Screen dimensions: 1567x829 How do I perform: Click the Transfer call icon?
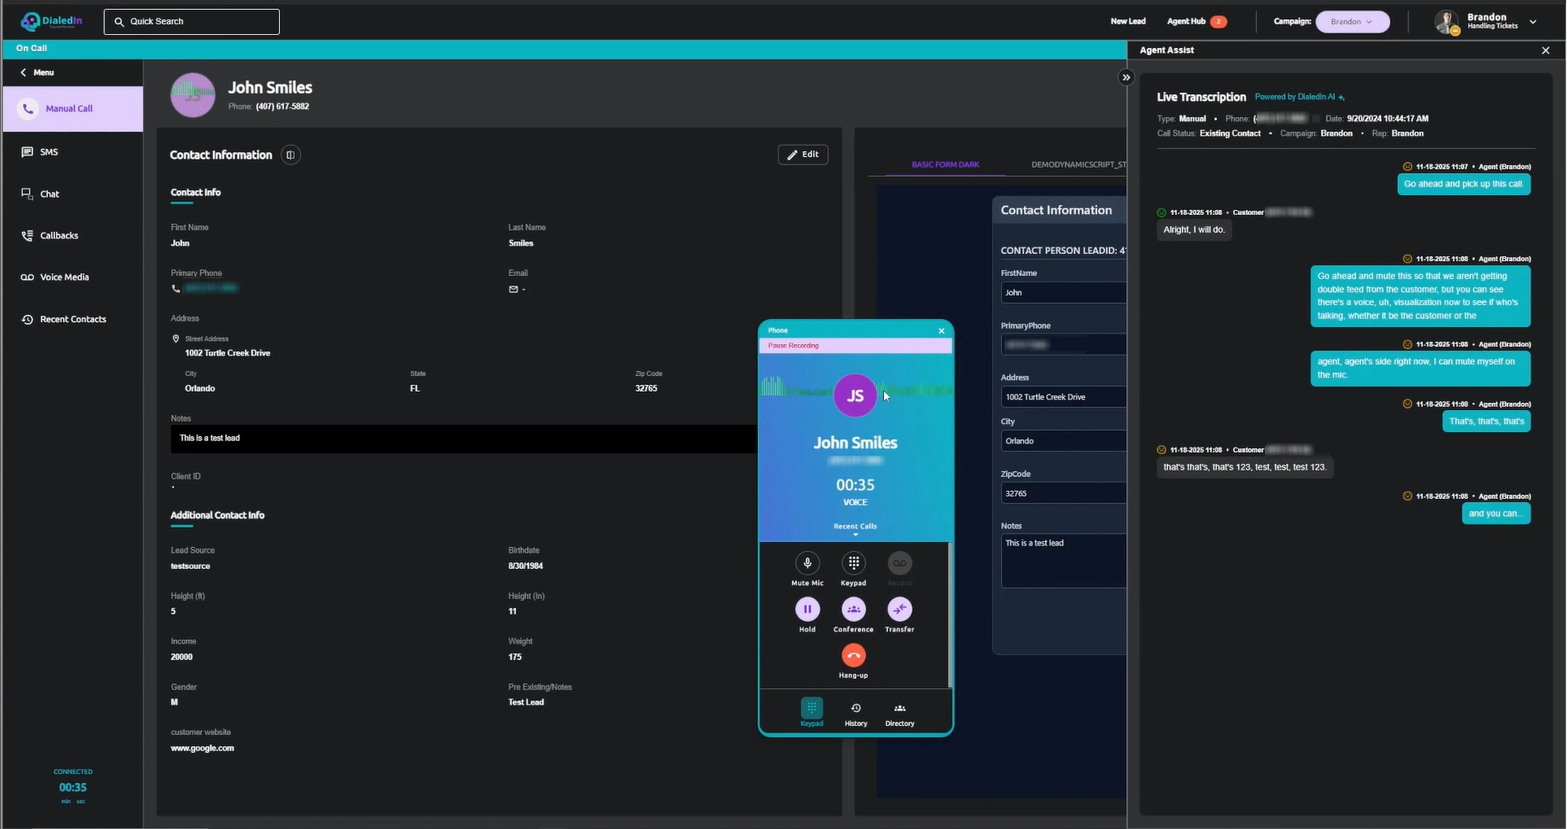(x=899, y=609)
